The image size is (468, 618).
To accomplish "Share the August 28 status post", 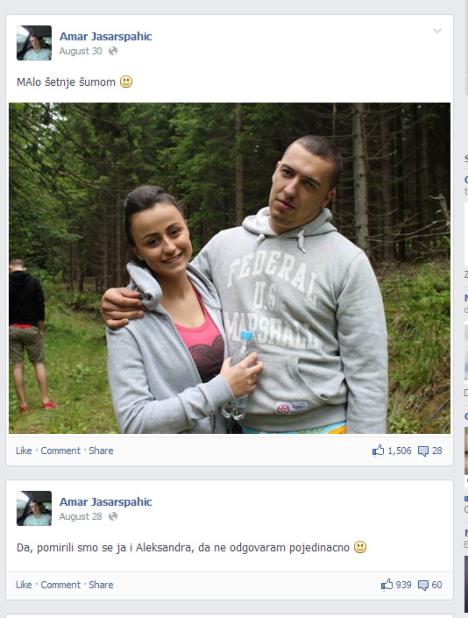I will point(101,584).
